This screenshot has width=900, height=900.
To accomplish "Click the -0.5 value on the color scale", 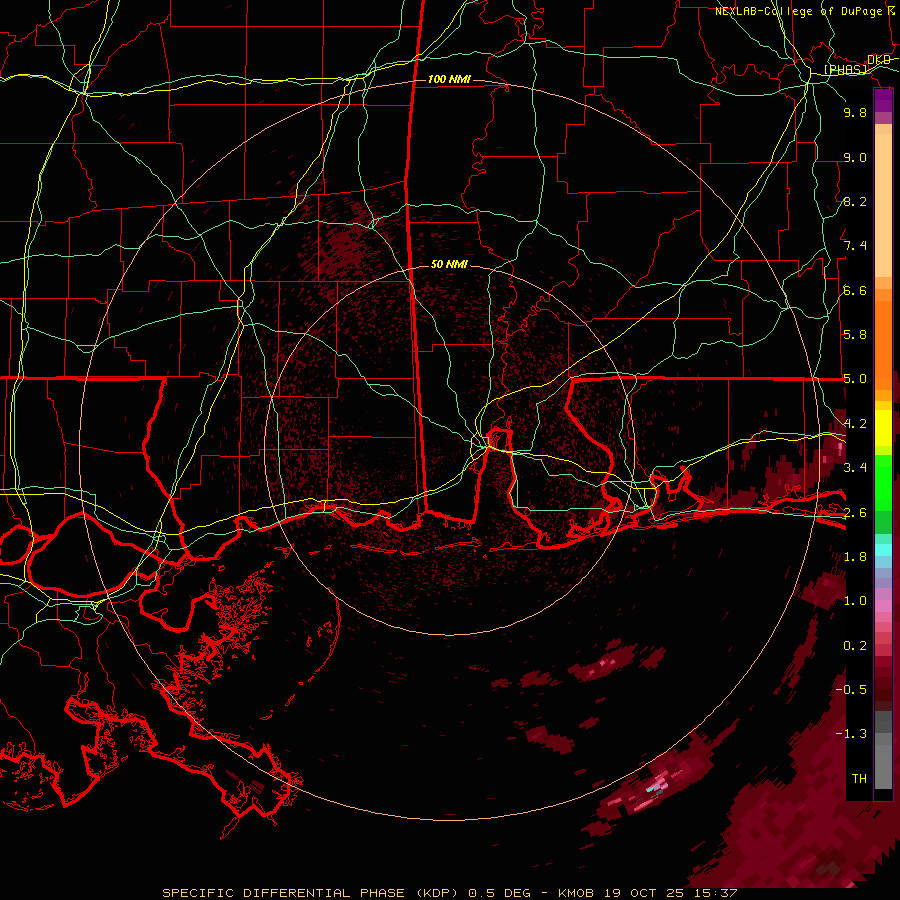I will pyautogui.click(x=851, y=689).
